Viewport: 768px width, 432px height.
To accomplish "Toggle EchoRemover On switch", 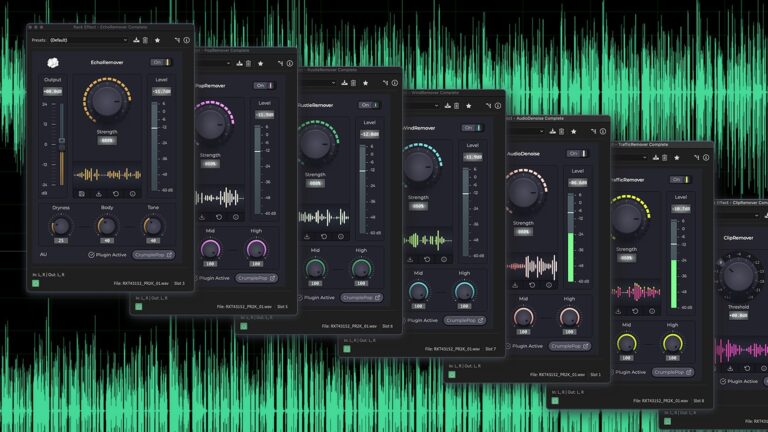I will [x=161, y=63].
